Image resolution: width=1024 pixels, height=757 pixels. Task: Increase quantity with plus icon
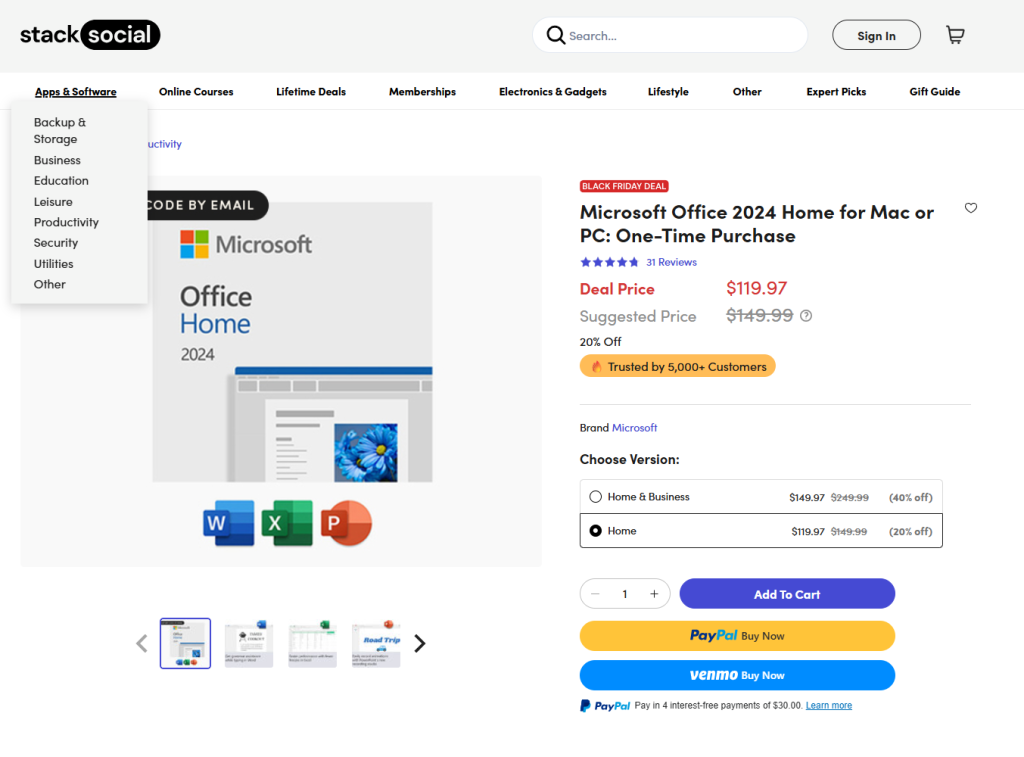point(654,594)
